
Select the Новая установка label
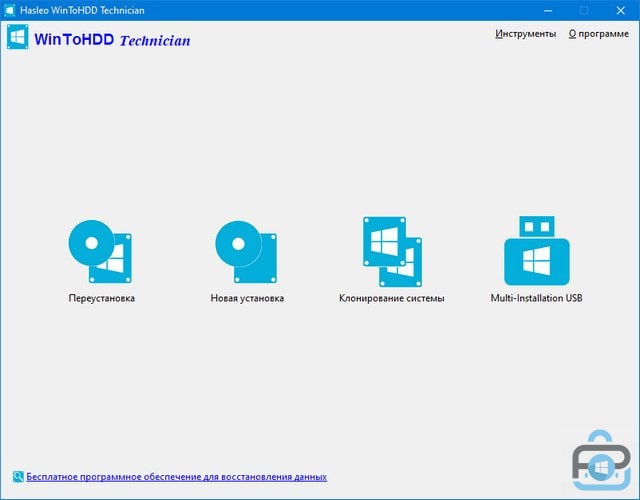pos(247,298)
